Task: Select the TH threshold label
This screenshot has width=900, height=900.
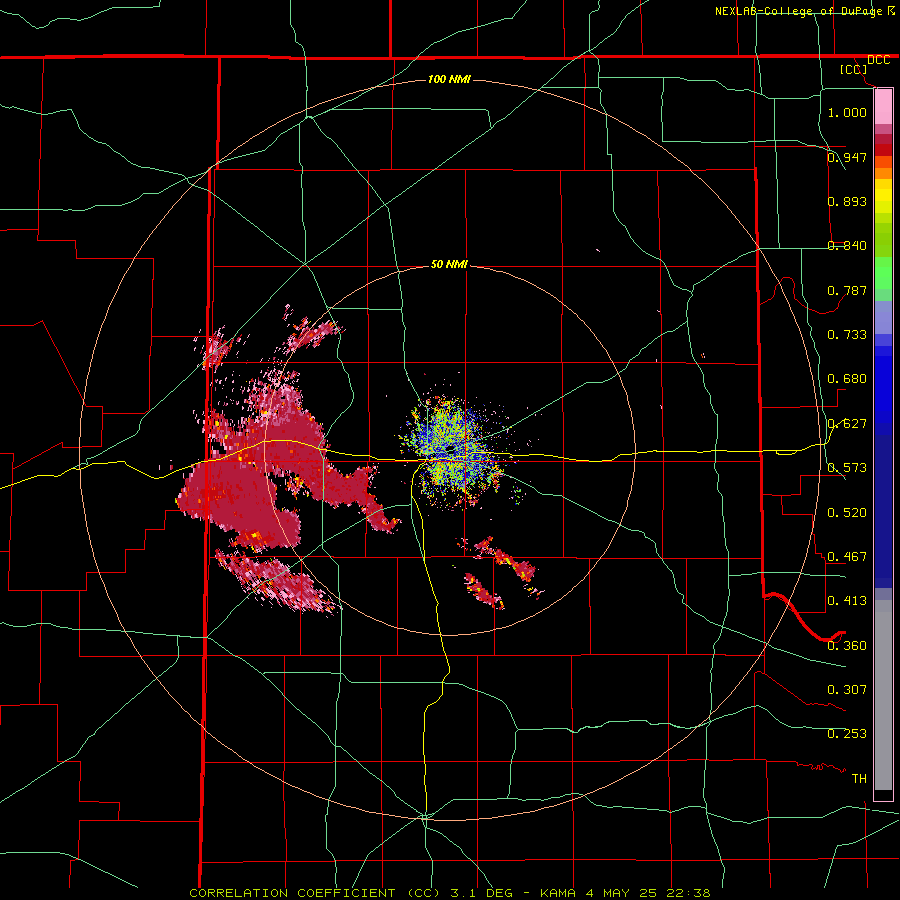Action: (859, 778)
